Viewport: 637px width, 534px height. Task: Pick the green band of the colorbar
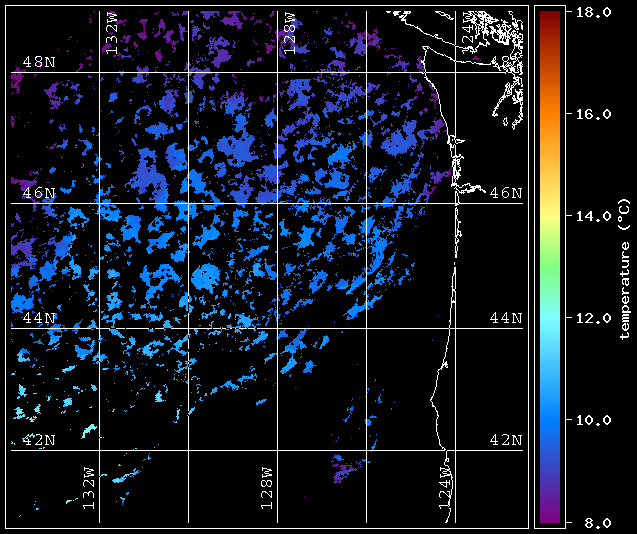pyautogui.click(x=550, y=268)
